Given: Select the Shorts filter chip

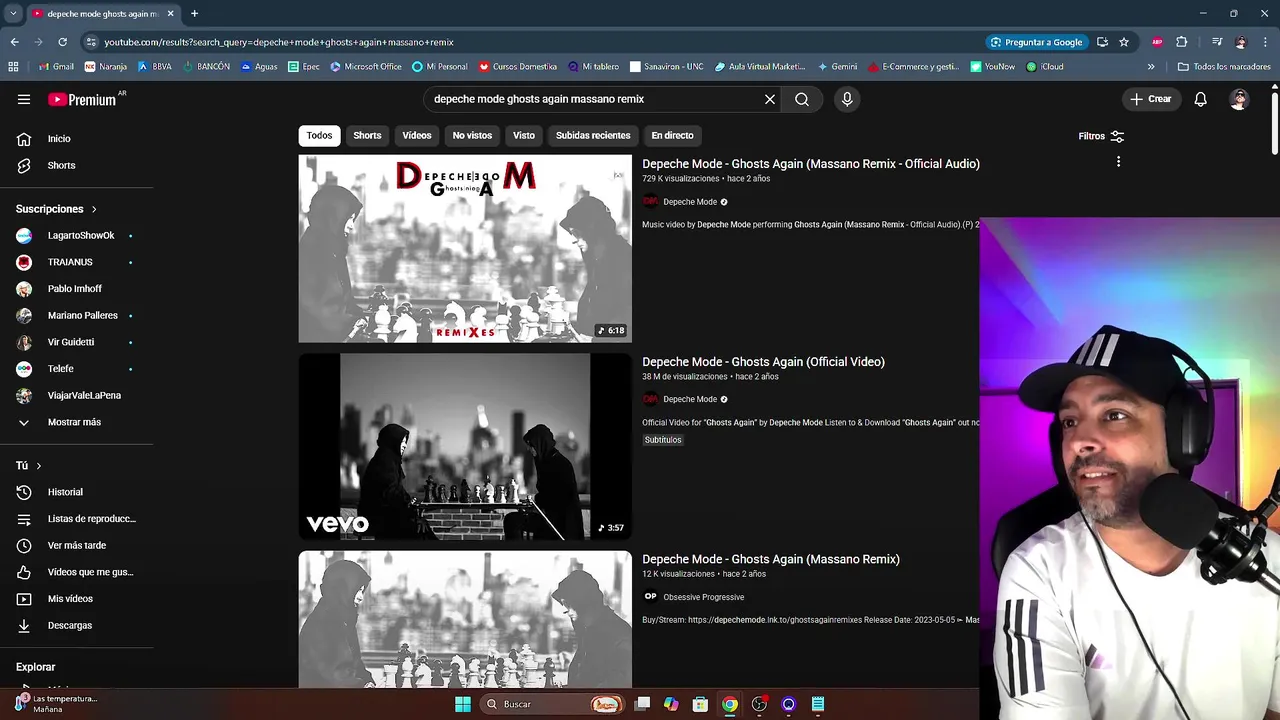Looking at the screenshot, I should 367,135.
